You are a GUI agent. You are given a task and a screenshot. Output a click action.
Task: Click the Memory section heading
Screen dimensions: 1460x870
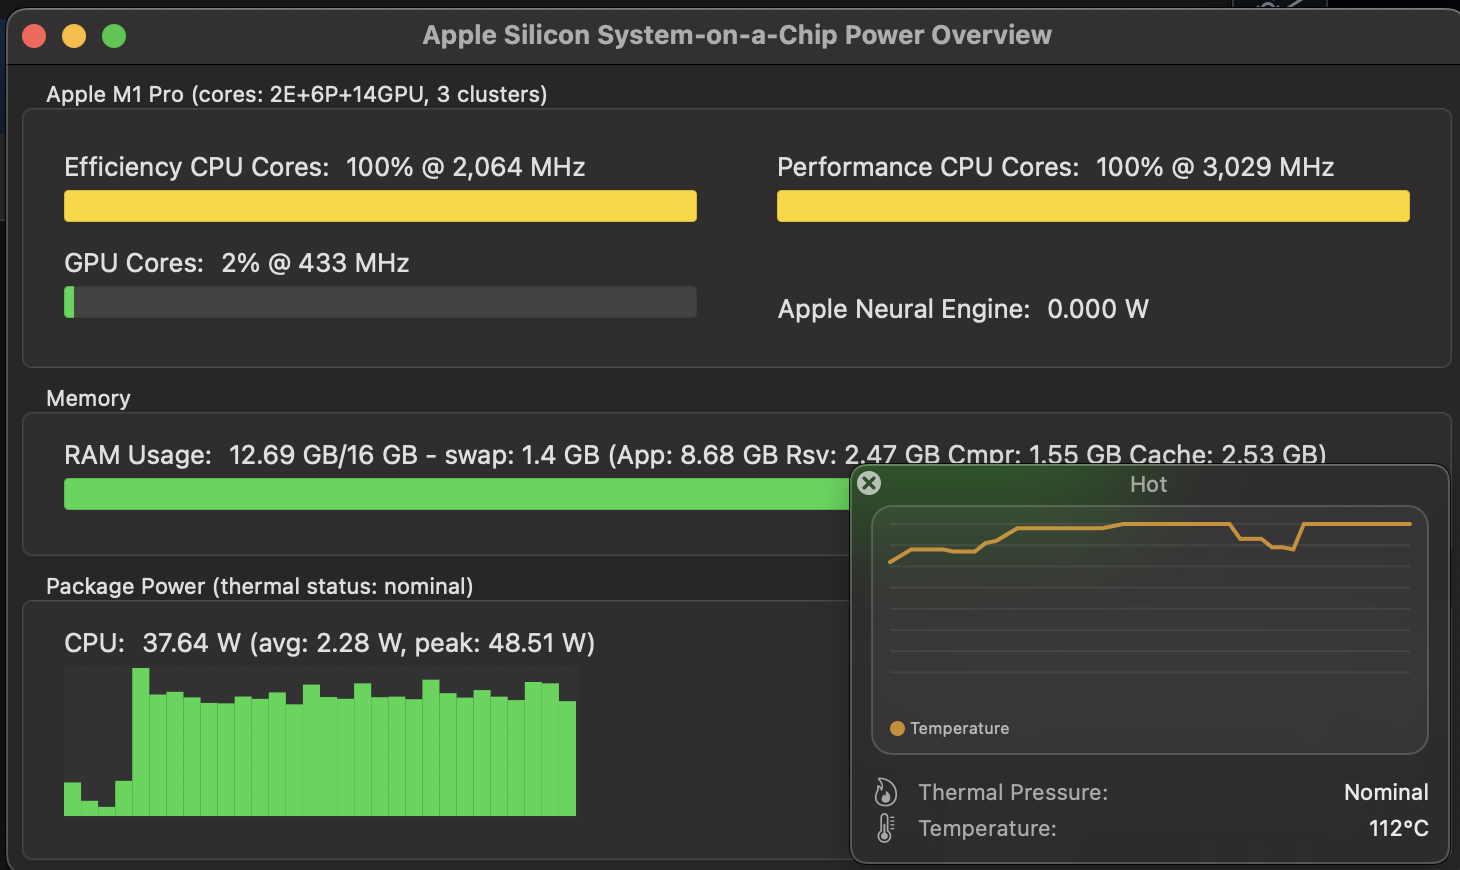click(x=88, y=398)
